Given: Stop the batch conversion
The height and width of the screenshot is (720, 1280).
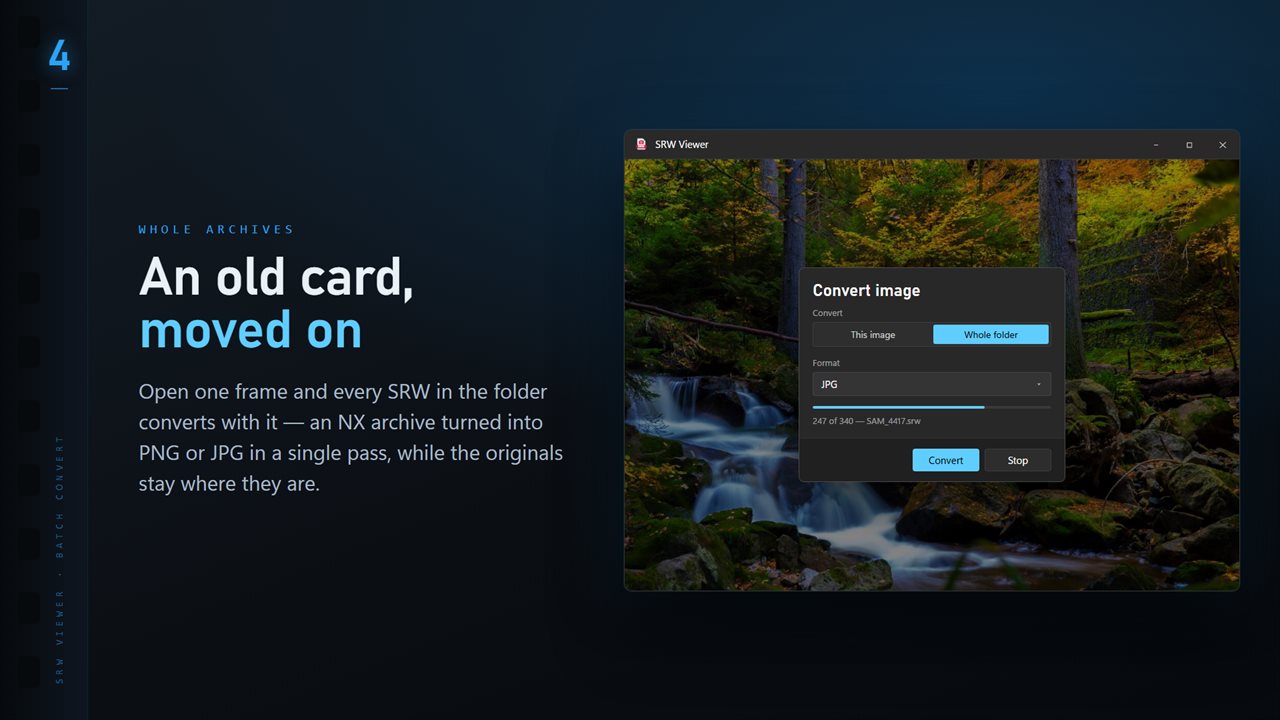Looking at the screenshot, I should [1018, 460].
